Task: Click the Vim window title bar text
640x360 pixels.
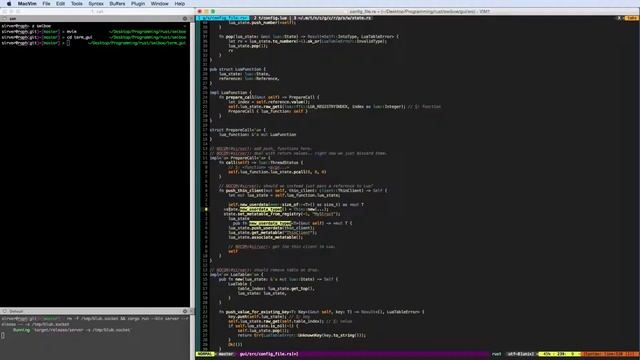Action: pyautogui.click(x=420, y=11)
